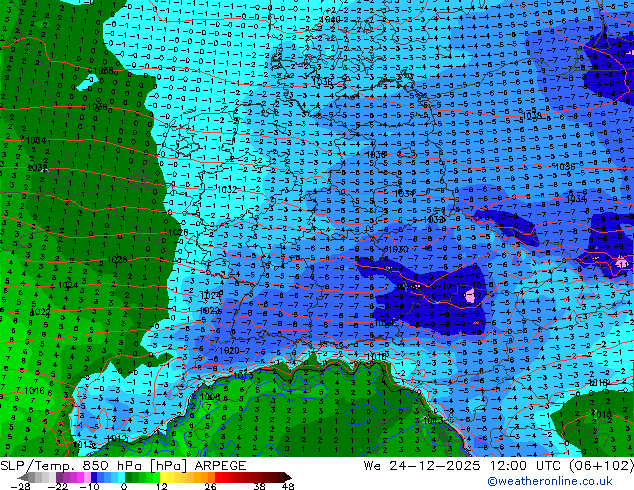Click the '1020' isobar label on the map
The height and width of the screenshot is (490, 634).
(229, 351)
